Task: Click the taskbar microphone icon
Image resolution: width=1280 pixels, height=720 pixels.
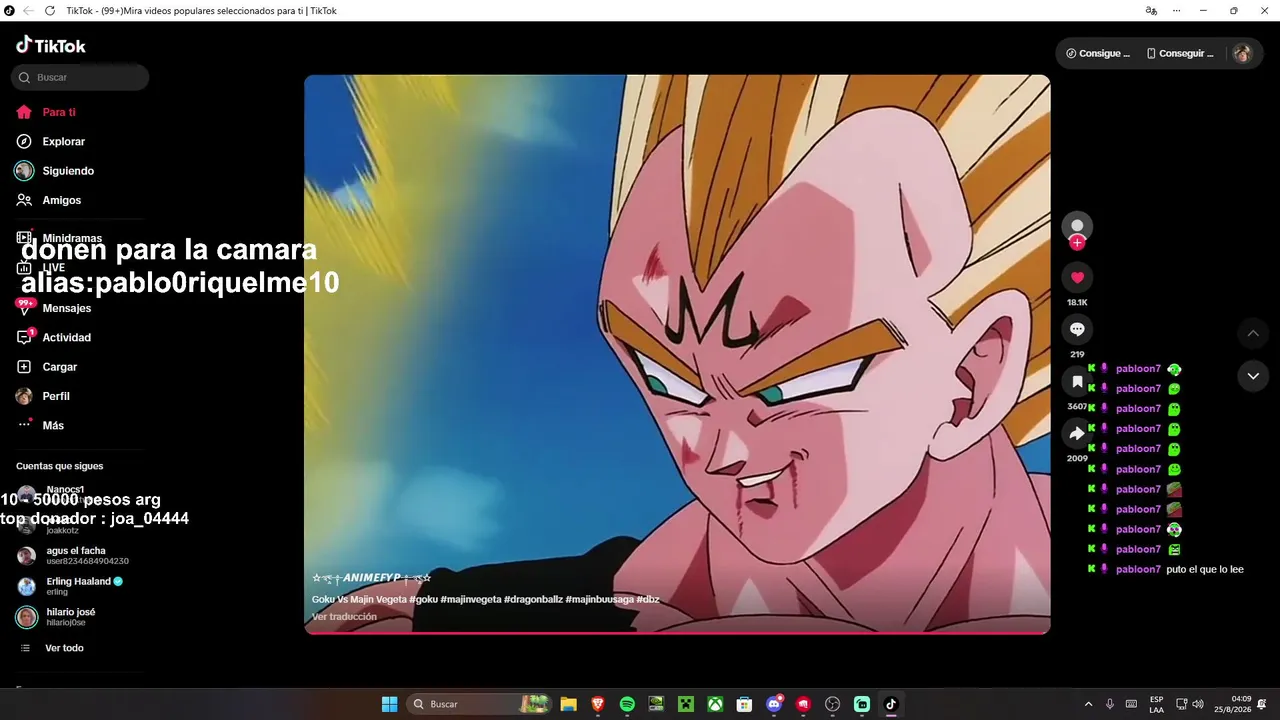Action: click(1110, 704)
